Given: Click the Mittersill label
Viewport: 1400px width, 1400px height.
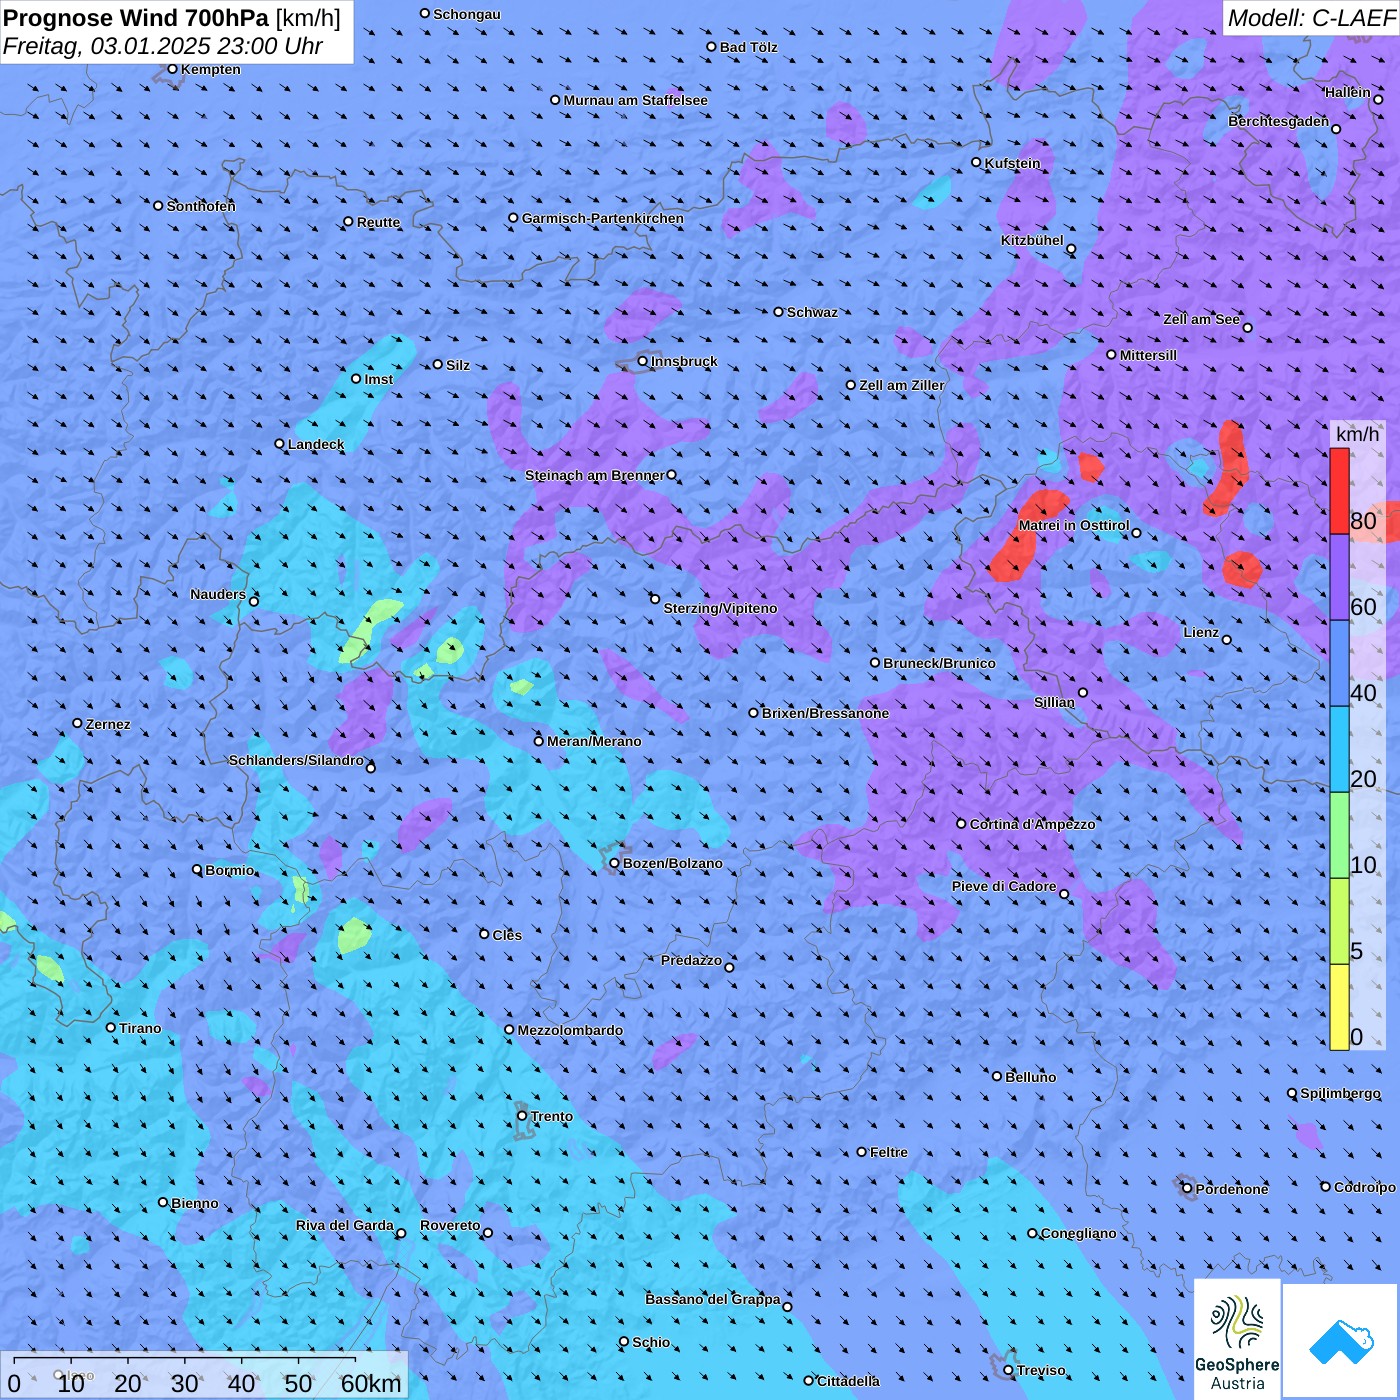Looking at the screenshot, I should (x=1148, y=355).
